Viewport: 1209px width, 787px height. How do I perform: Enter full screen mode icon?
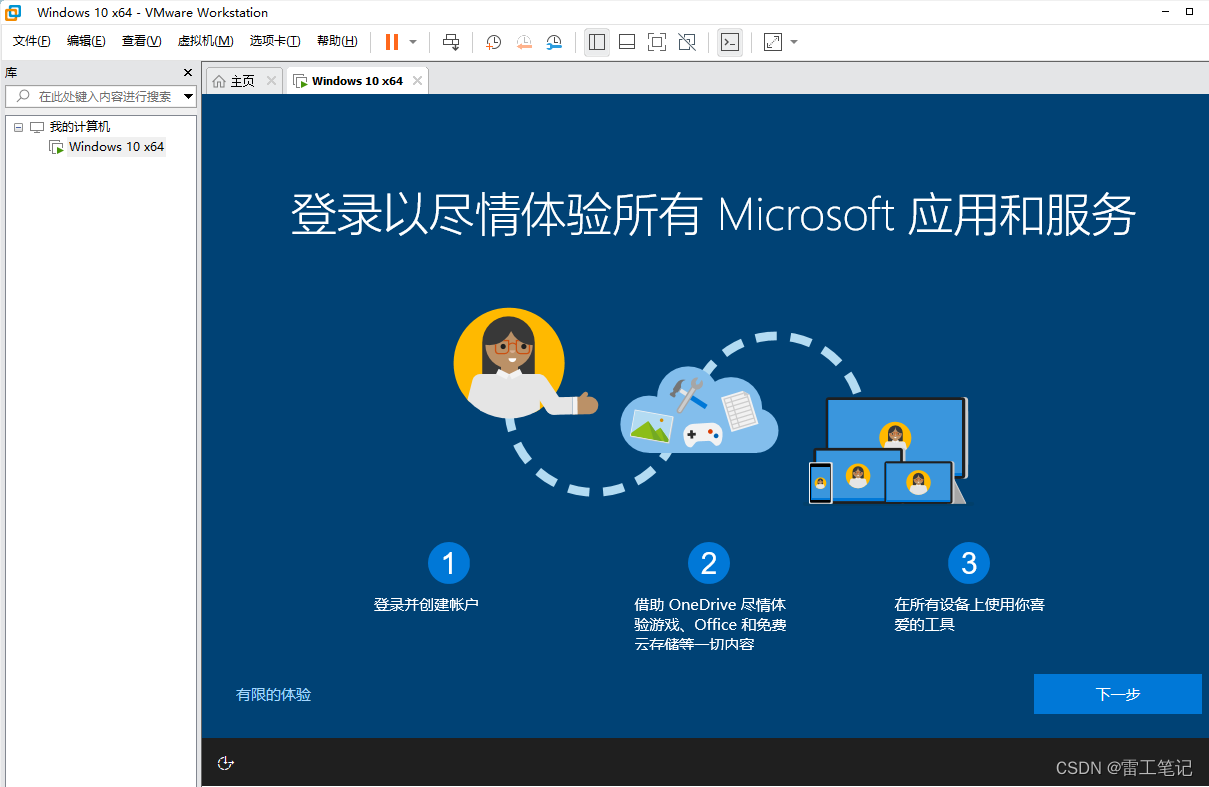[x=657, y=42]
